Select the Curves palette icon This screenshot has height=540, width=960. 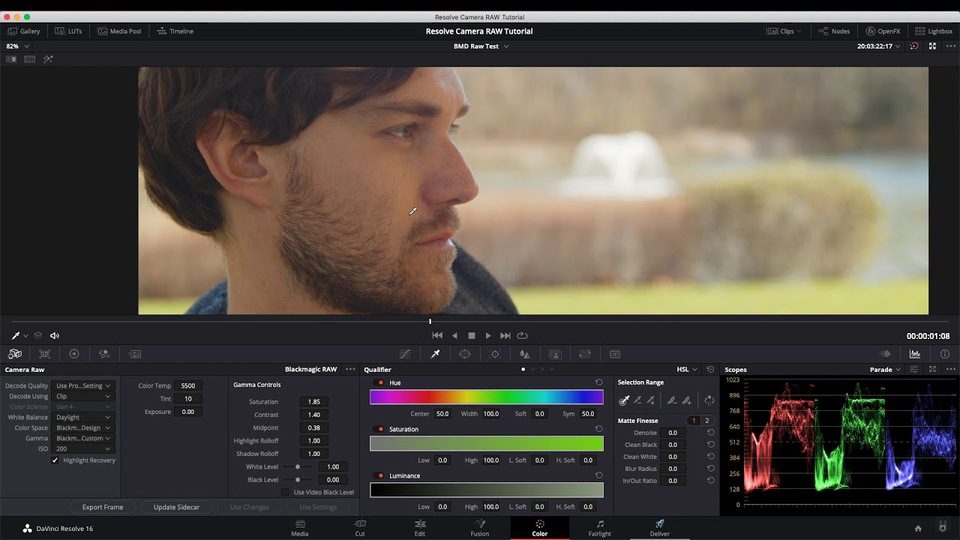point(405,354)
